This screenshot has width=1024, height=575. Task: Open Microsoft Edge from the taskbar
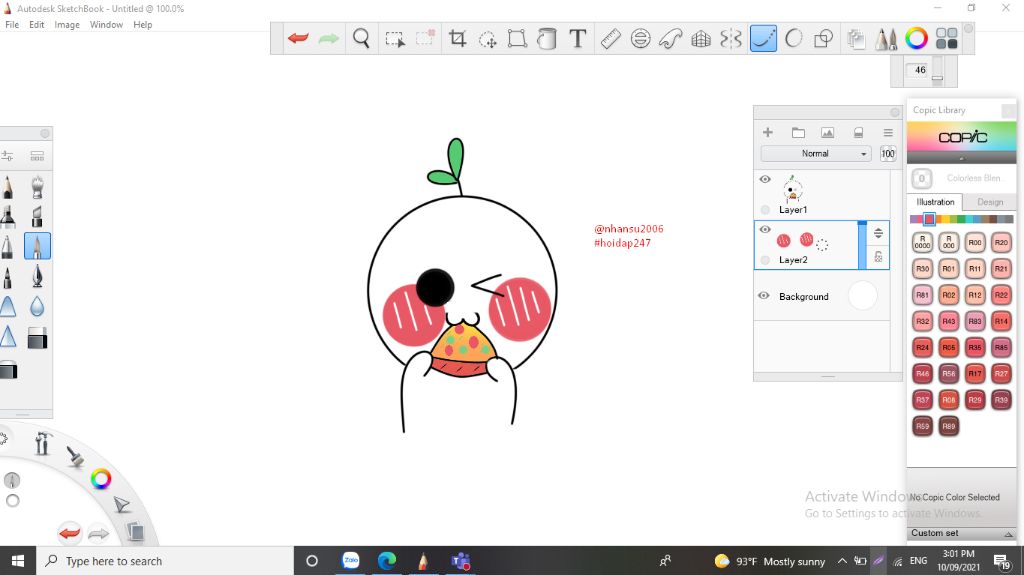coord(387,561)
